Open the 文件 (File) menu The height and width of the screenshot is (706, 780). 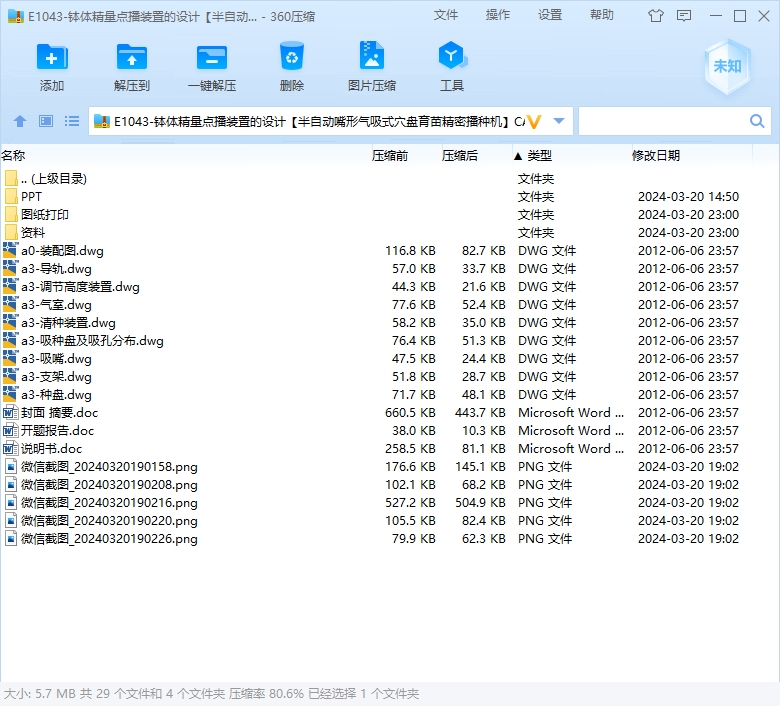coord(446,15)
